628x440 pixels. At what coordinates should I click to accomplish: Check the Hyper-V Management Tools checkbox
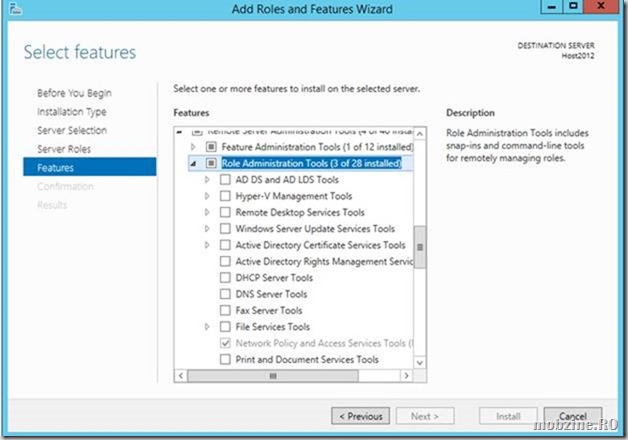coord(225,196)
